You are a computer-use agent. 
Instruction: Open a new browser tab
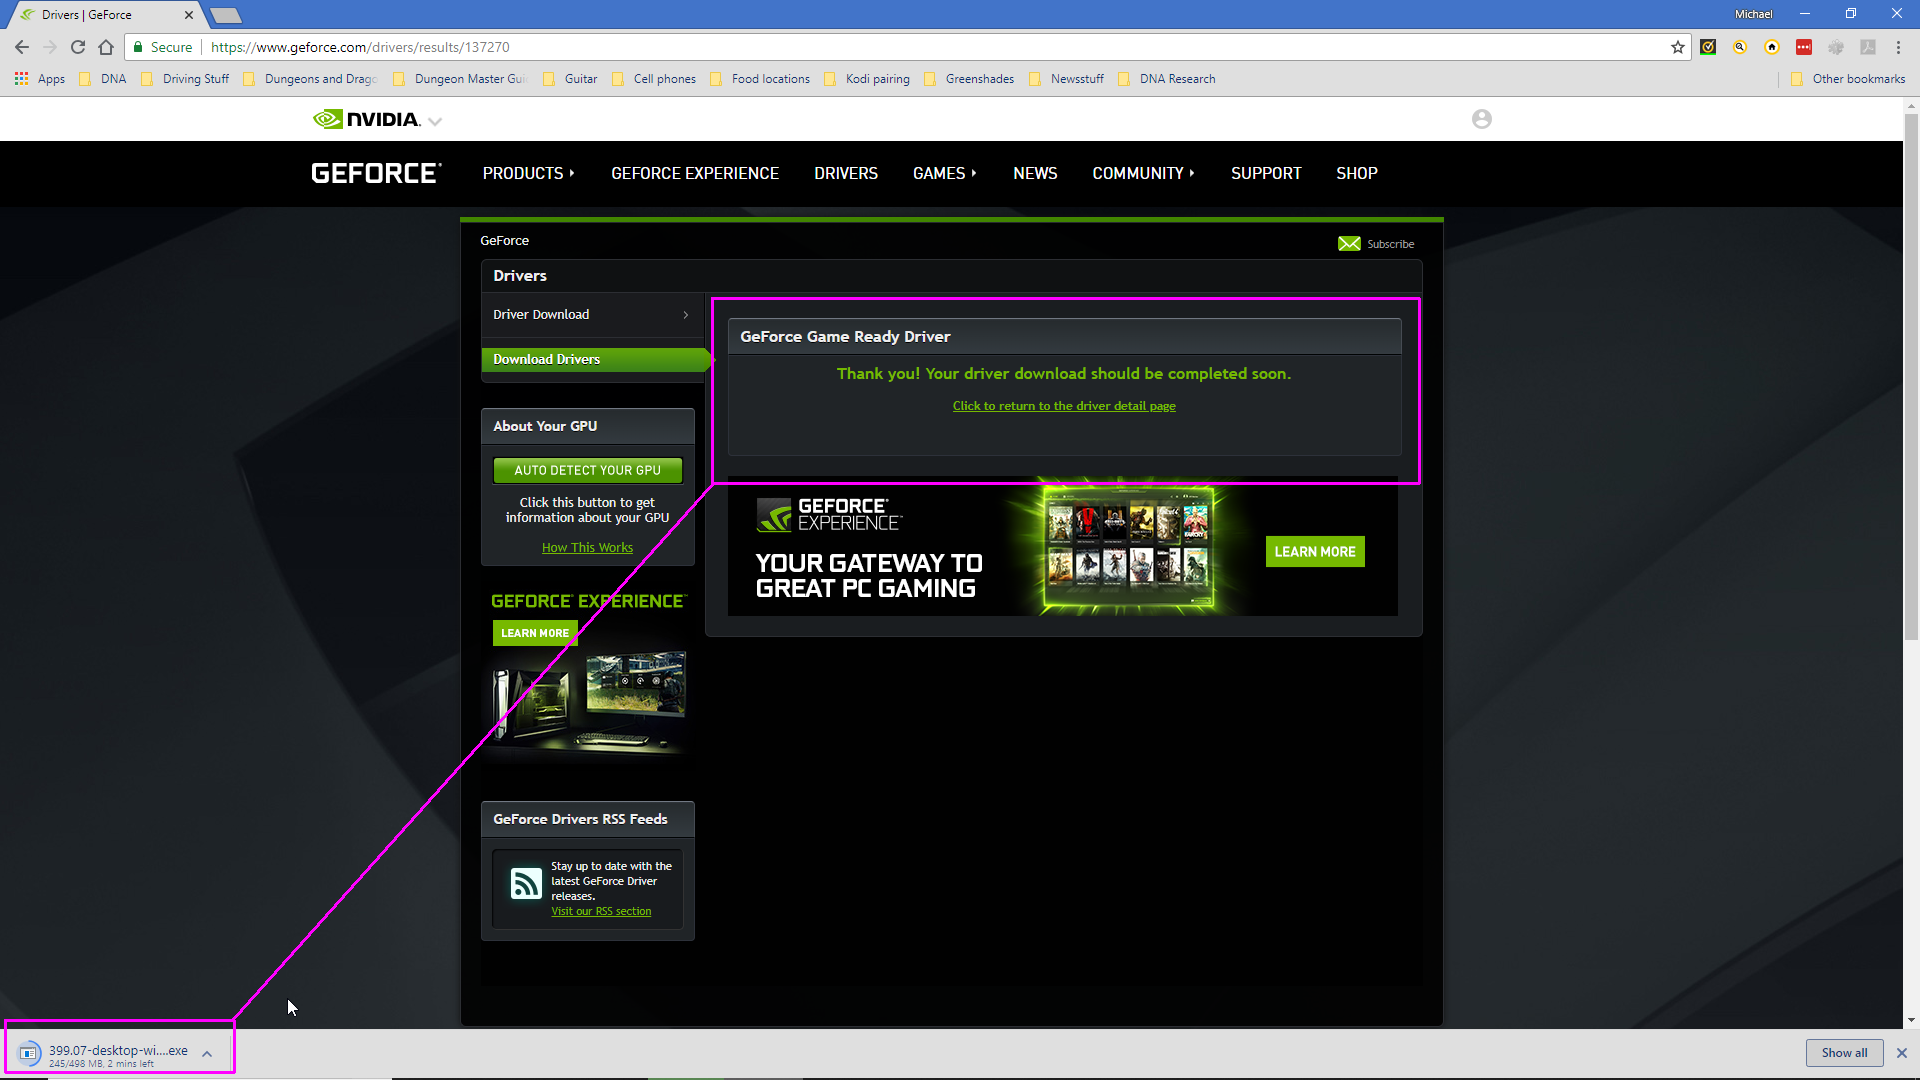pyautogui.click(x=226, y=15)
